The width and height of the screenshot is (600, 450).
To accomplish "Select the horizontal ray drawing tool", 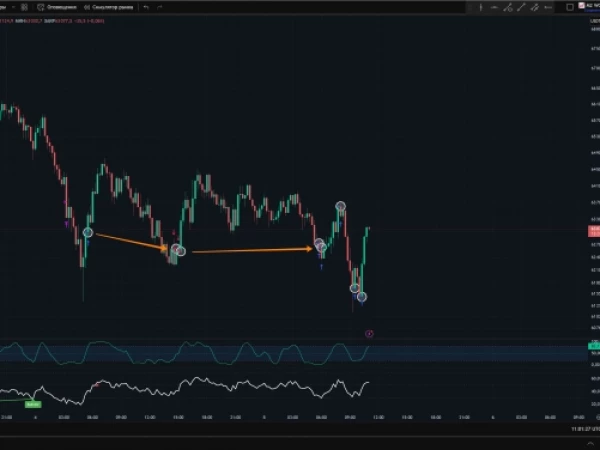I will click(x=548, y=7).
